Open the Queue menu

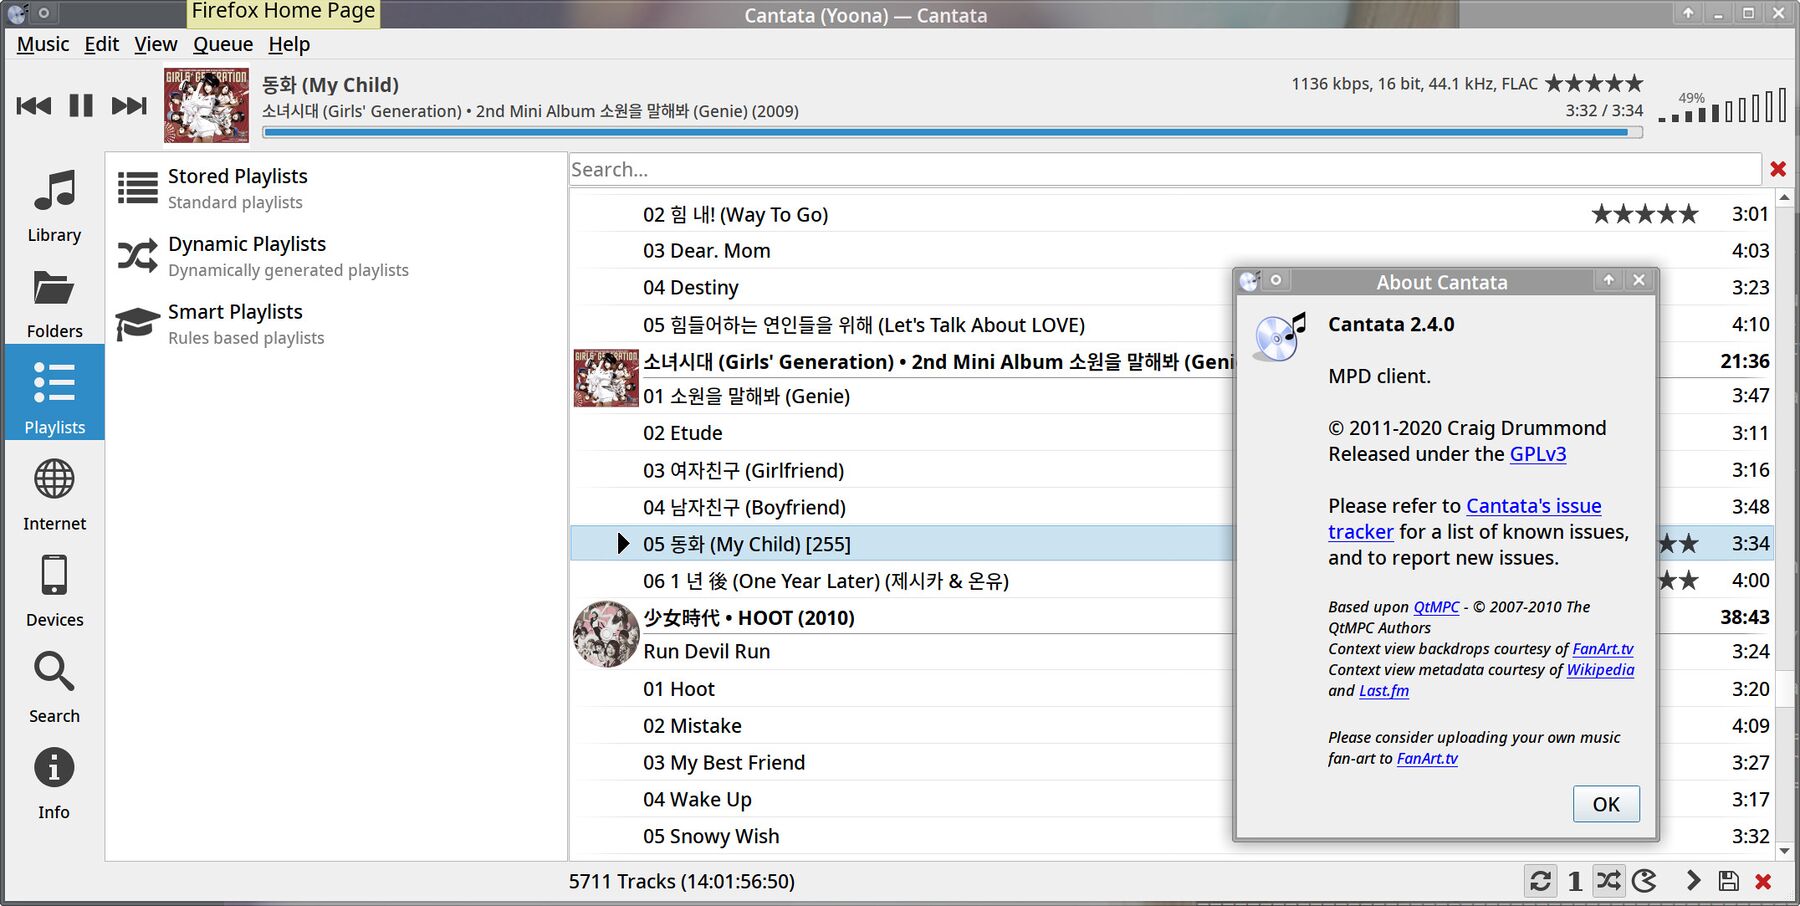tap(223, 44)
